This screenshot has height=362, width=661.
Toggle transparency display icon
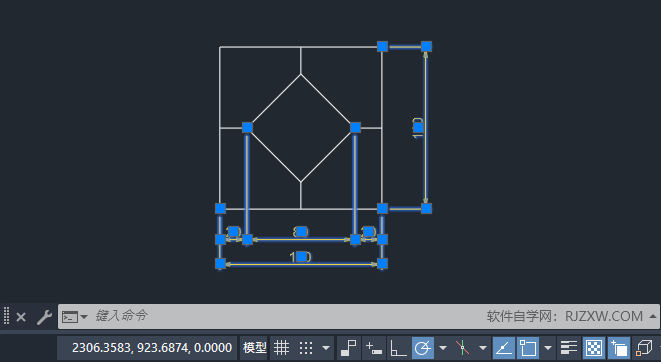(x=594, y=348)
